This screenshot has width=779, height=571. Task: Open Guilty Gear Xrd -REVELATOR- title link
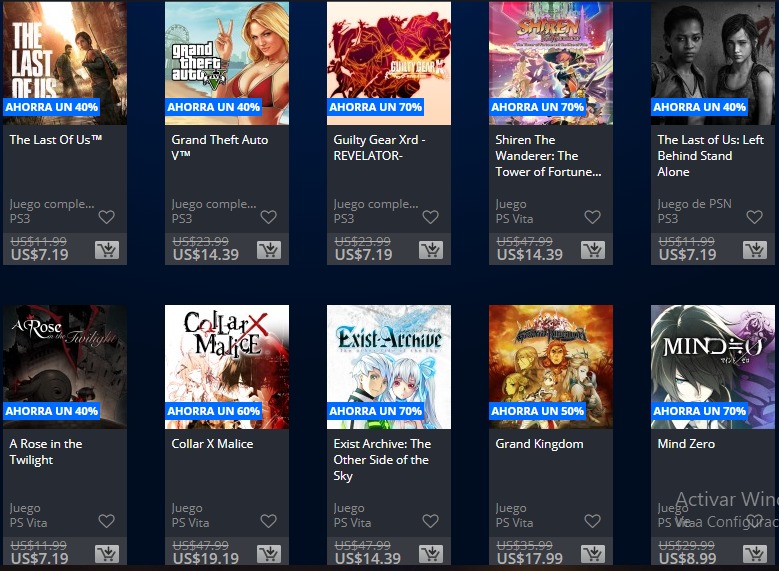tap(379, 148)
